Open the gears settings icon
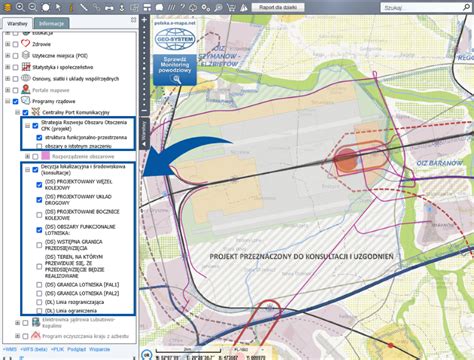The image size is (474, 360). [x=206, y=7]
